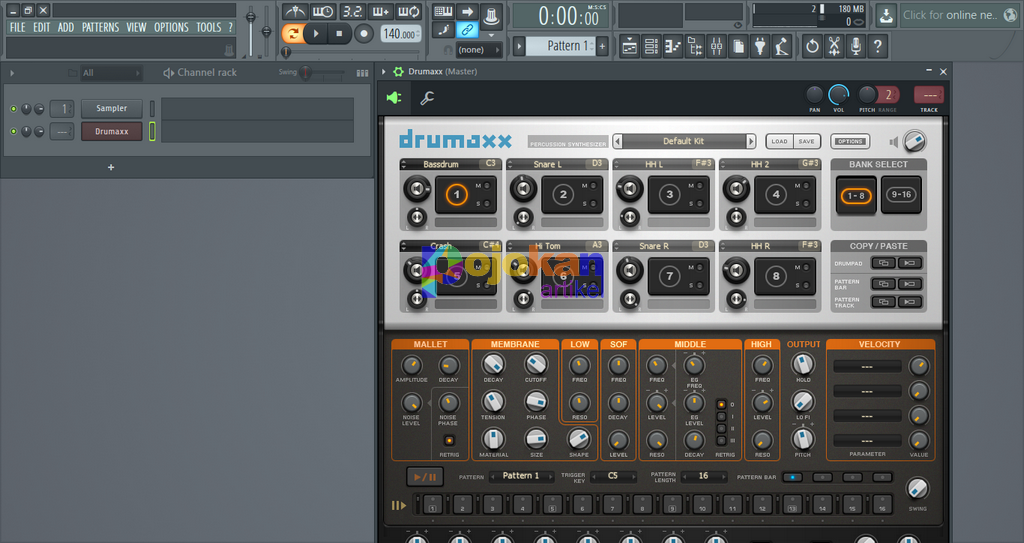Click the Drumaxx LOAD button

(779, 141)
